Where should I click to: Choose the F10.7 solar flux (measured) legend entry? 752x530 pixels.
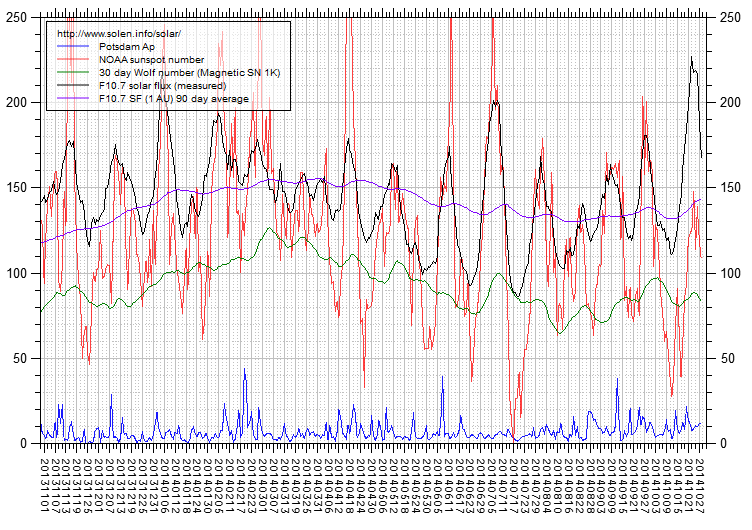tap(163, 85)
